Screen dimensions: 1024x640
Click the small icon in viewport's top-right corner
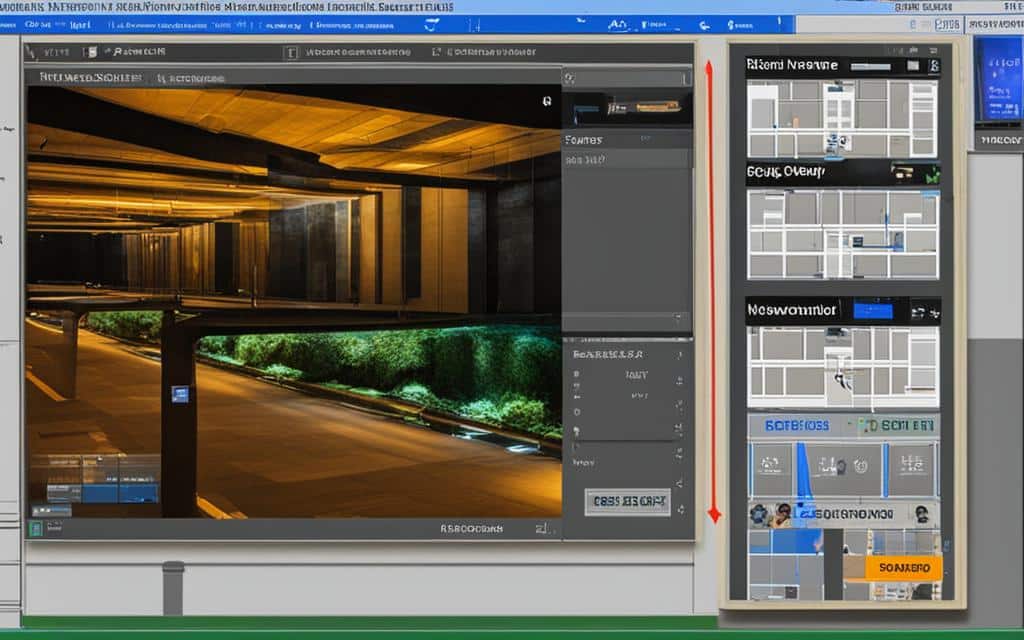tap(547, 101)
